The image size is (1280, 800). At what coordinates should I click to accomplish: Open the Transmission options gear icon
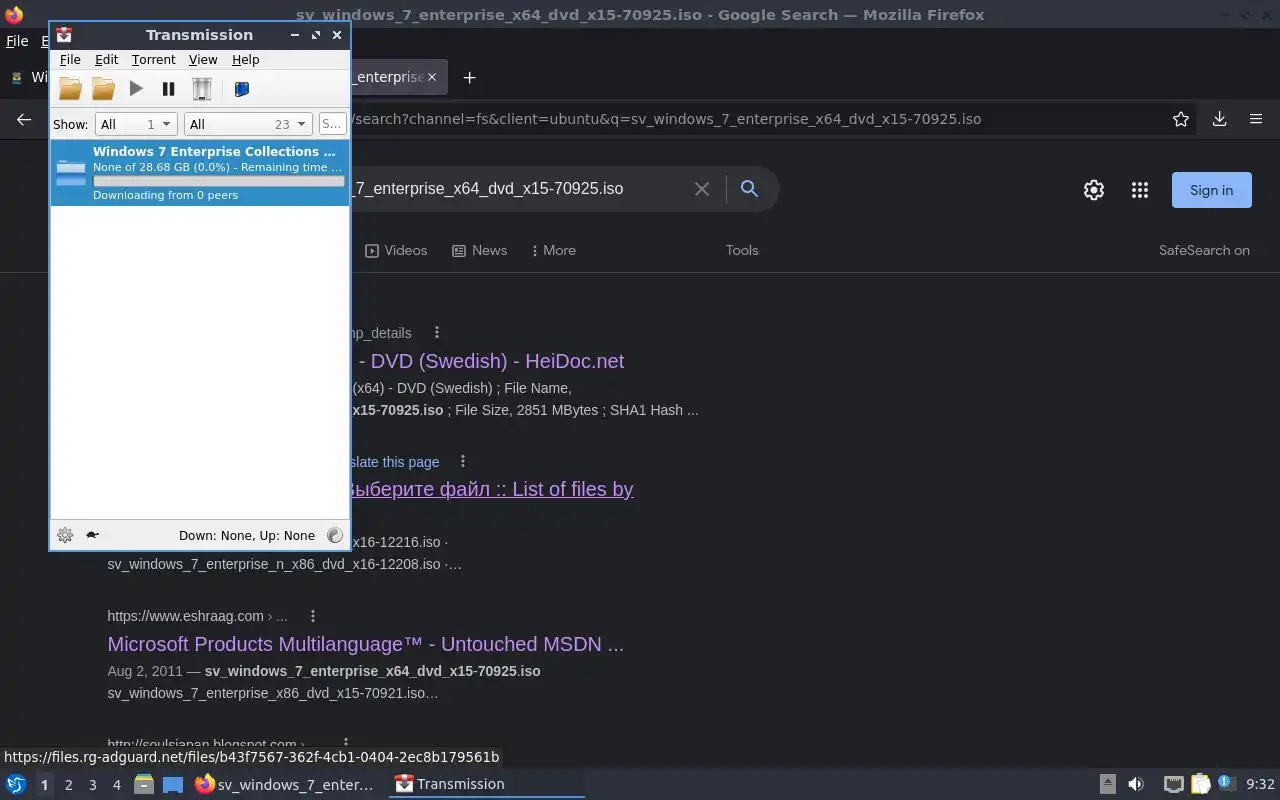(65, 535)
